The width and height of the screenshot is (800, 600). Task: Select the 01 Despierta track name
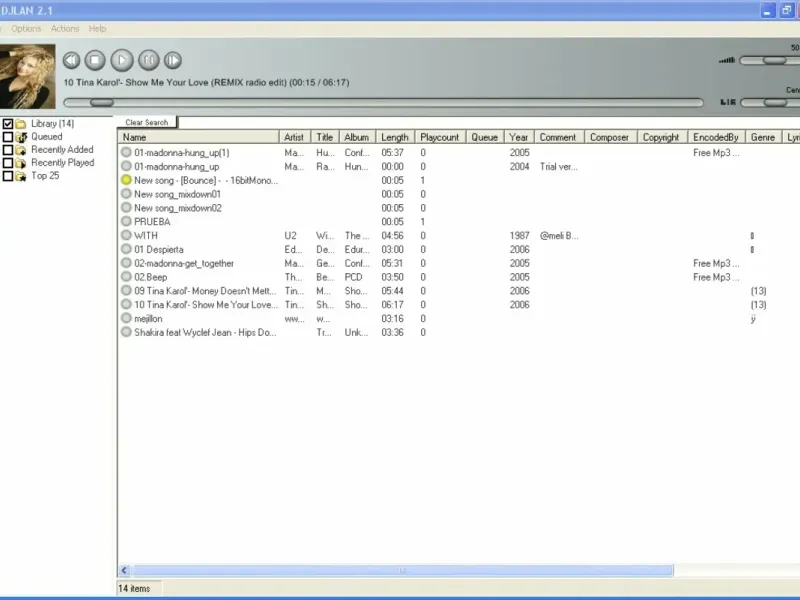click(159, 249)
